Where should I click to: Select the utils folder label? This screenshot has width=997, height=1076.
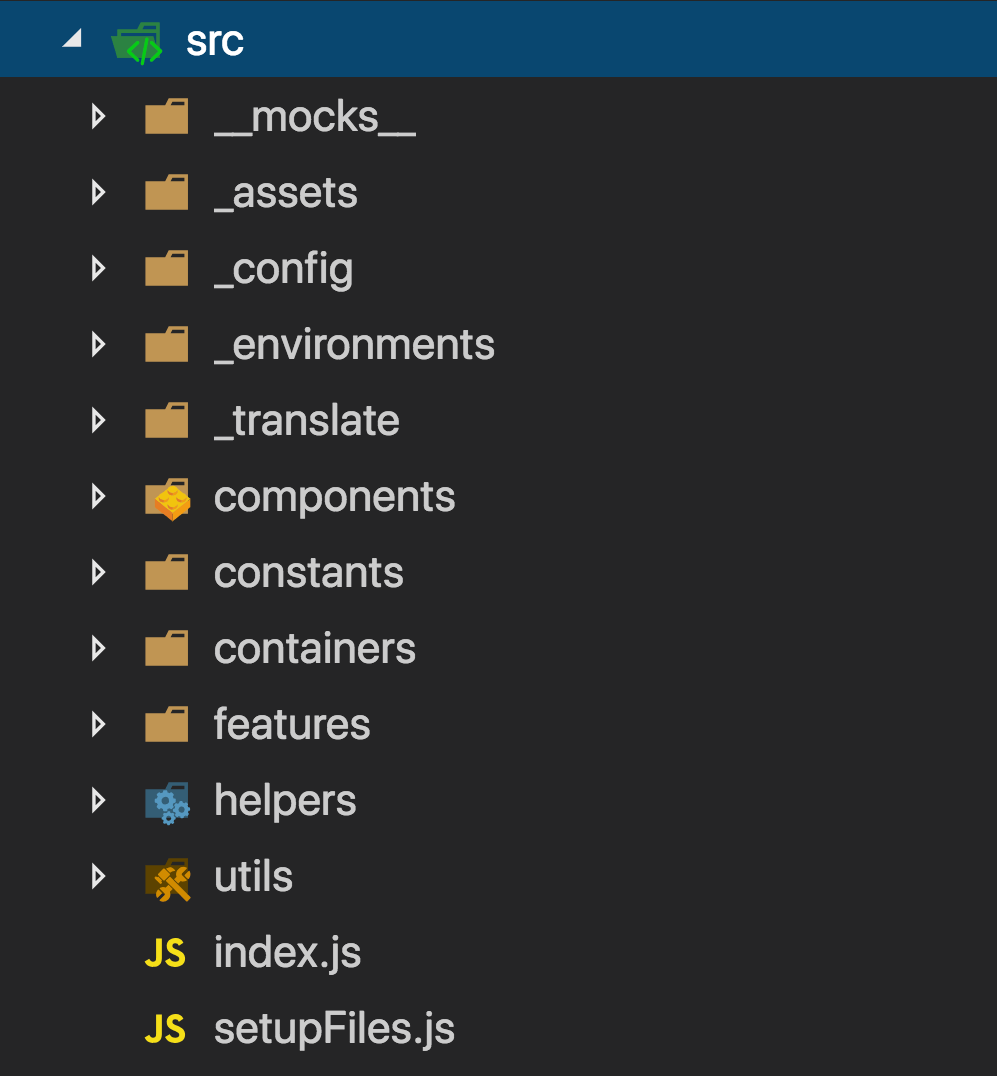[x=253, y=876]
